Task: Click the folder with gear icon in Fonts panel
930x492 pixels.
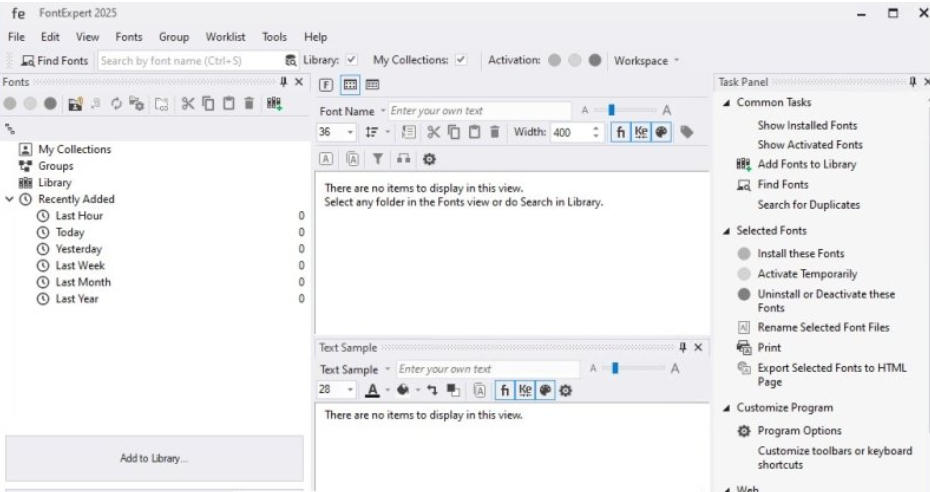Action: (x=136, y=104)
